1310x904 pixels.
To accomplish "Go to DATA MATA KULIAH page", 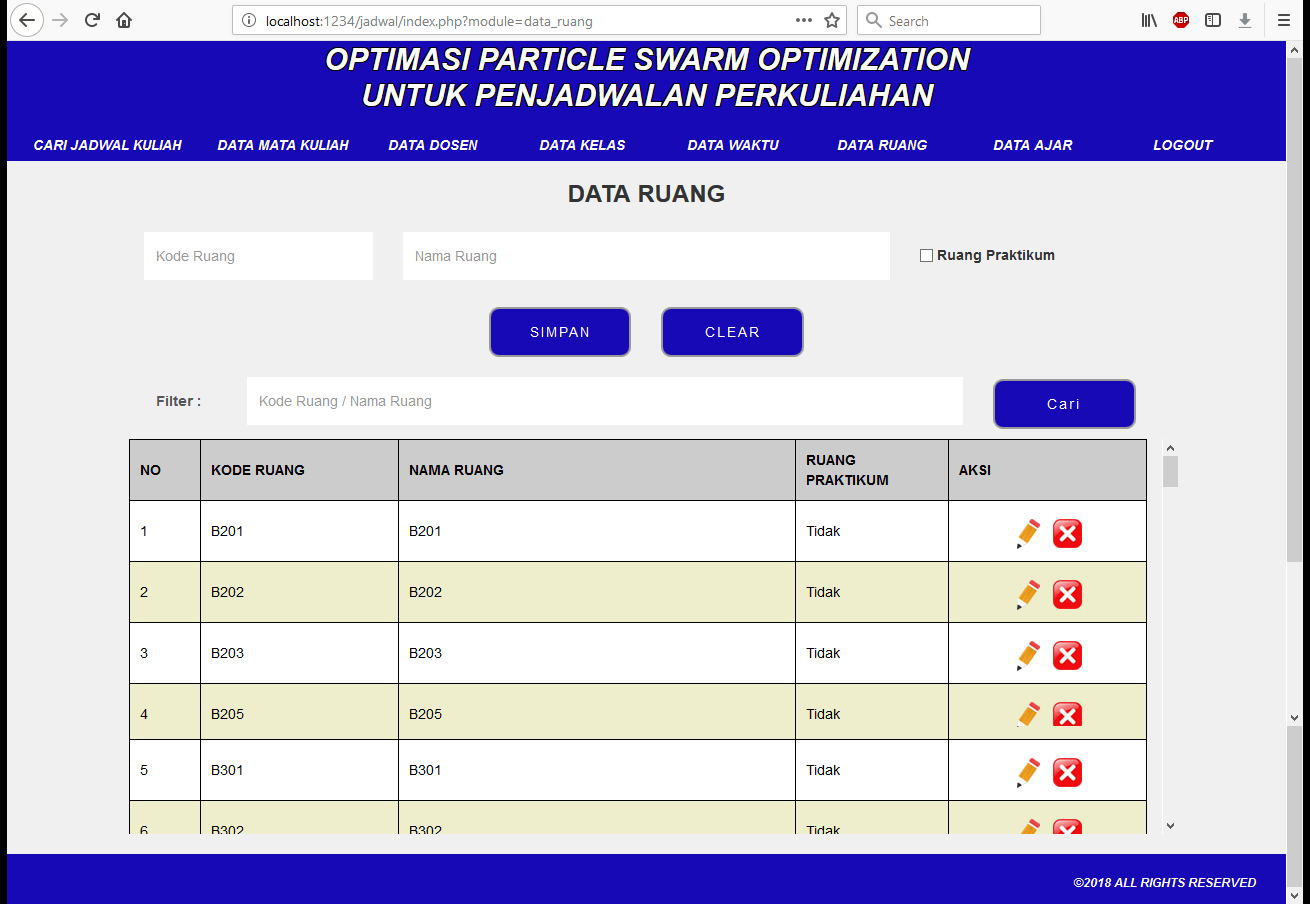I will [283, 145].
